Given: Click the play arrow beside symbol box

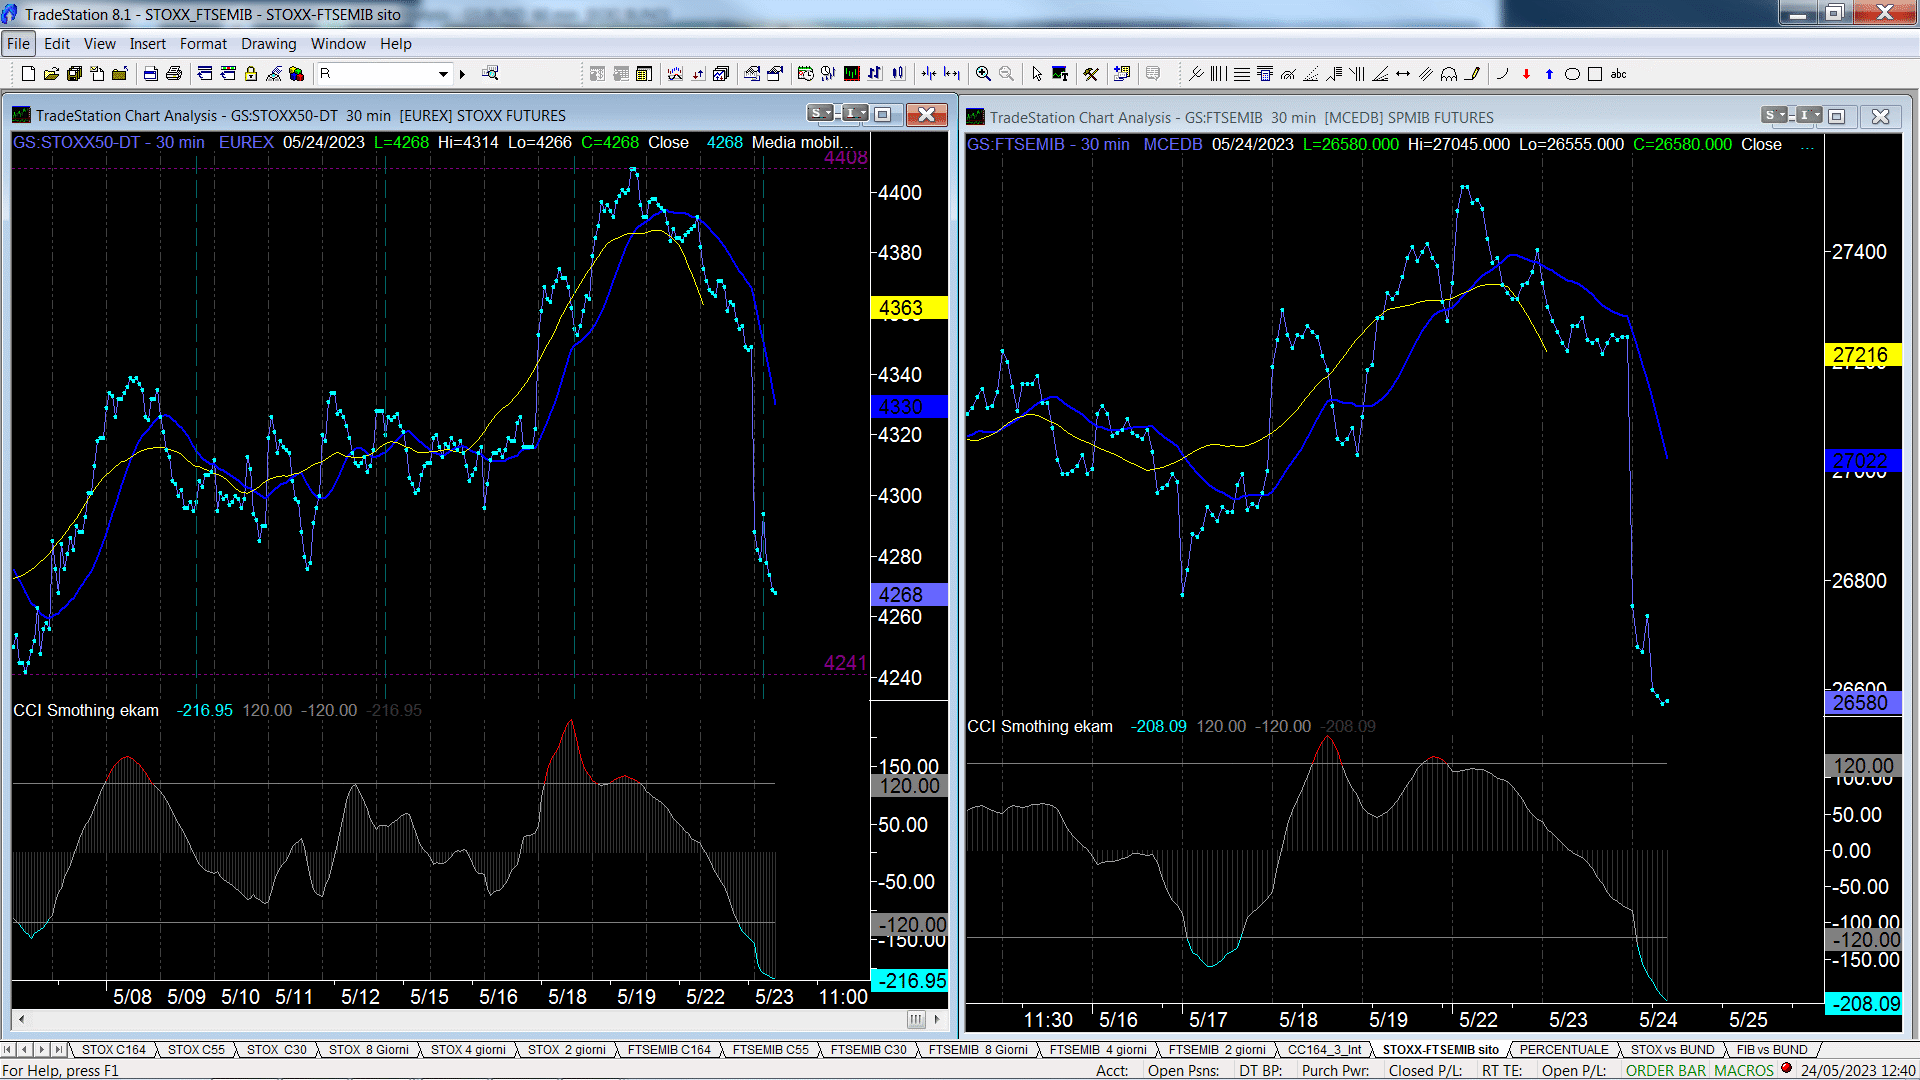Looking at the screenshot, I should (x=462, y=73).
